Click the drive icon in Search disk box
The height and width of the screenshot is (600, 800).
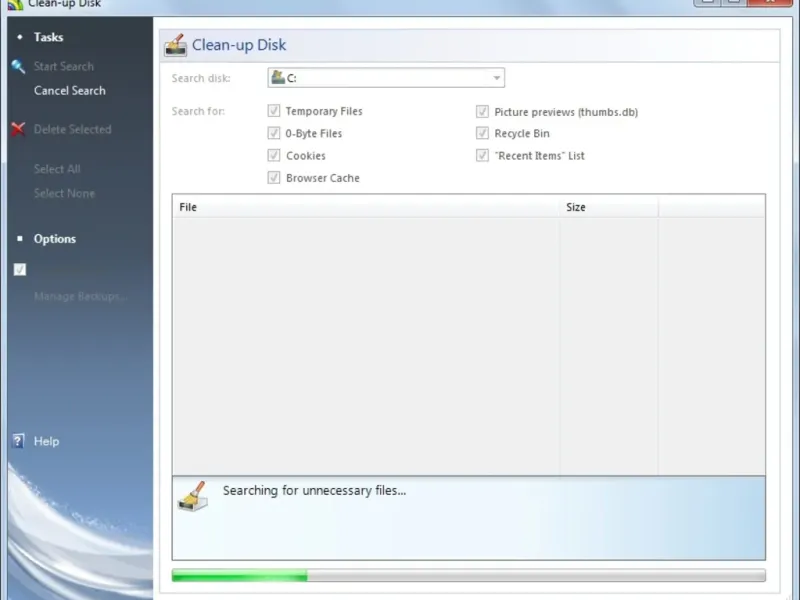point(278,78)
